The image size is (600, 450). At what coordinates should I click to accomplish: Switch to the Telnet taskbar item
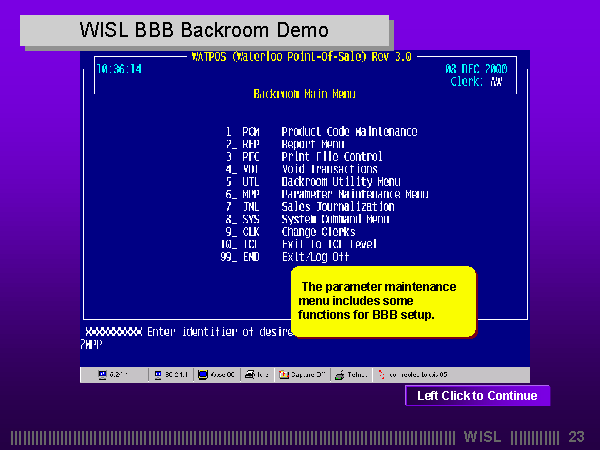click(x=351, y=375)
